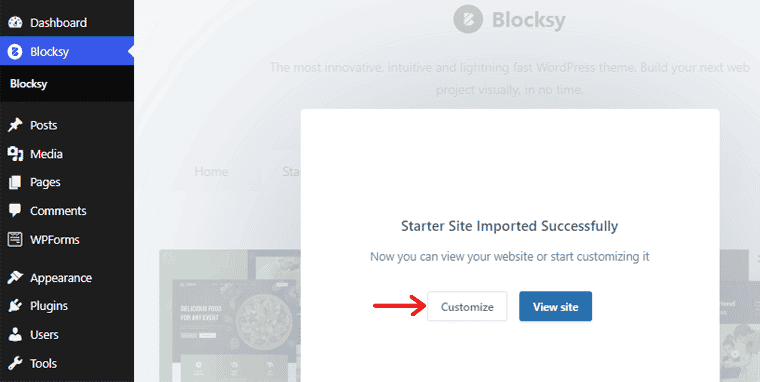Go to the Comments menu
The width and height of the screenshot is (760, 382).
coord(58,211)
